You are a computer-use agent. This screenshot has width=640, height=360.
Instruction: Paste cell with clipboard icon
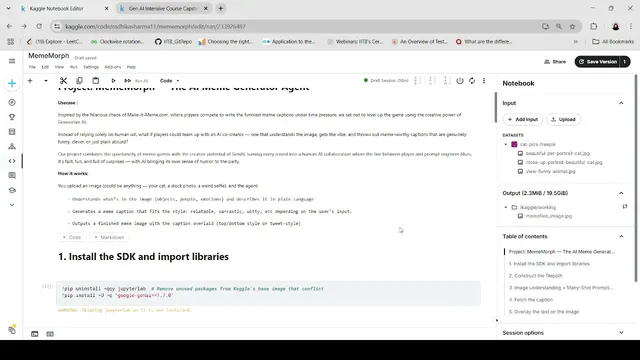click(96, 81)
